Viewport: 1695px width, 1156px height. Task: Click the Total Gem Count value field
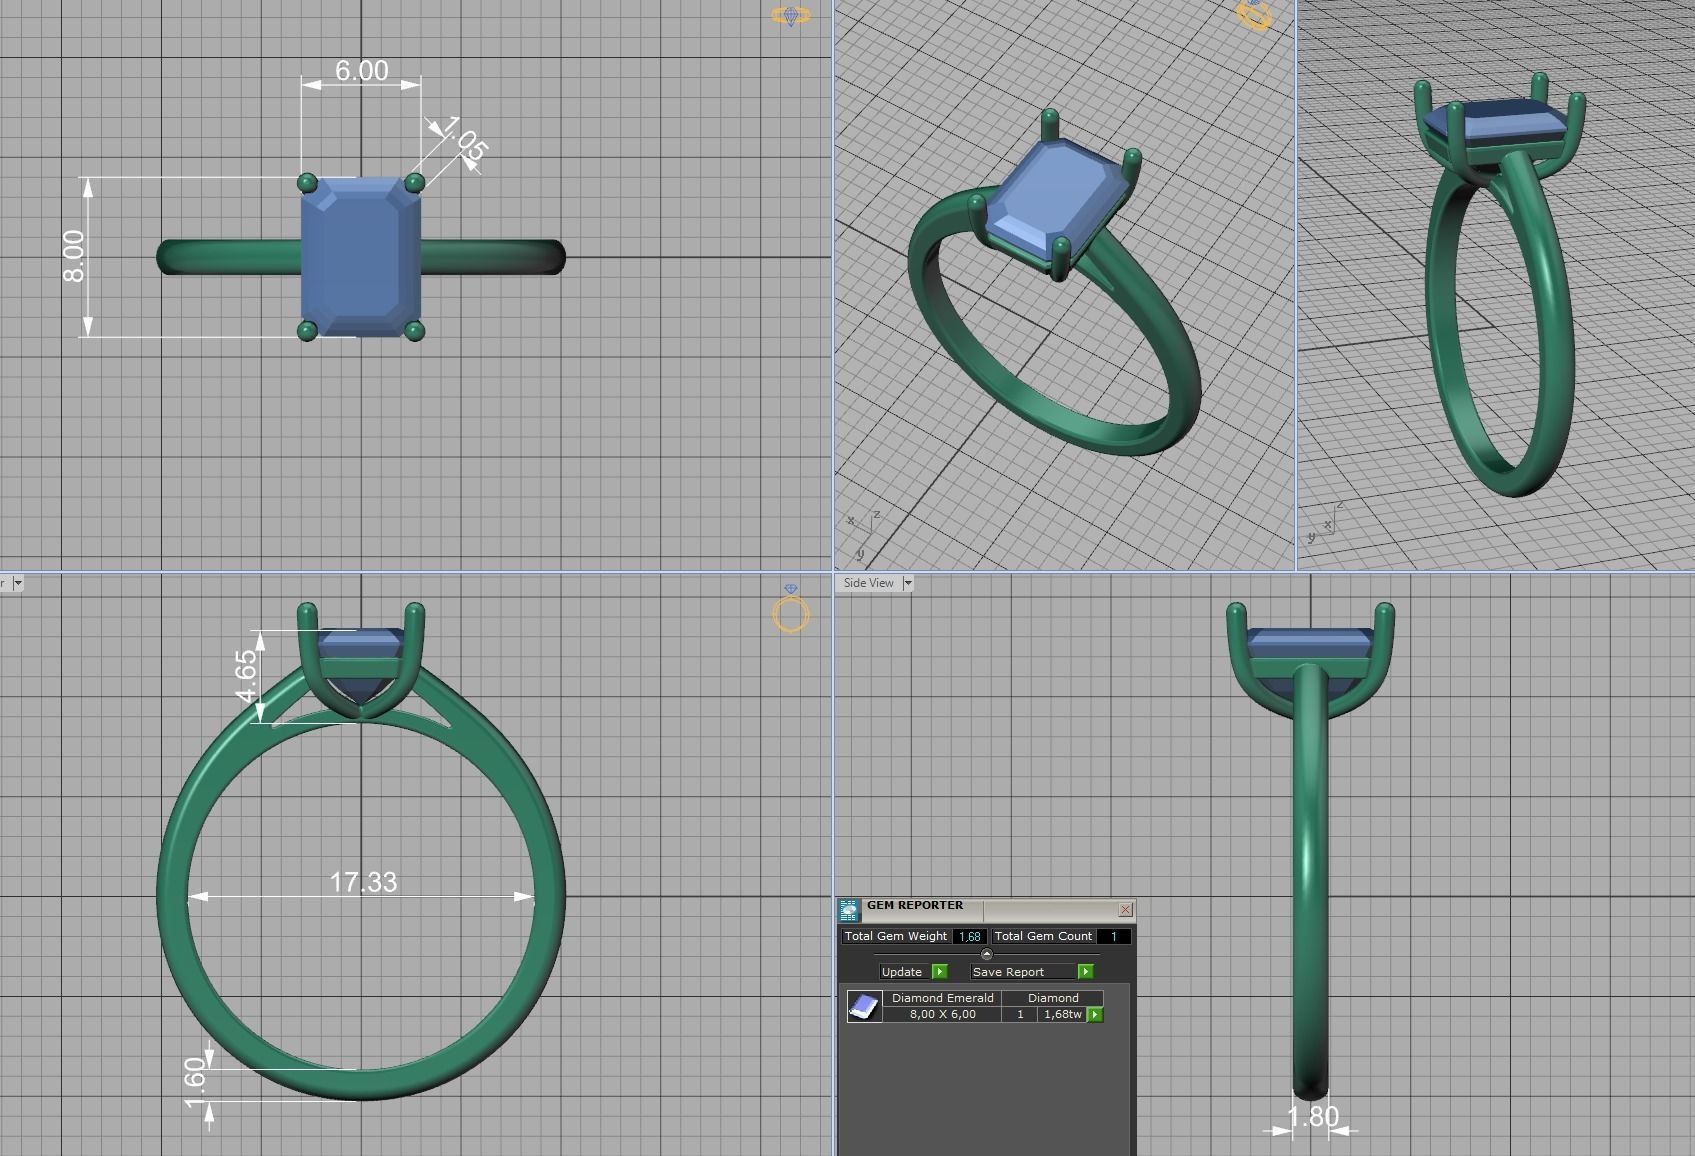[x=1114, y=937]
